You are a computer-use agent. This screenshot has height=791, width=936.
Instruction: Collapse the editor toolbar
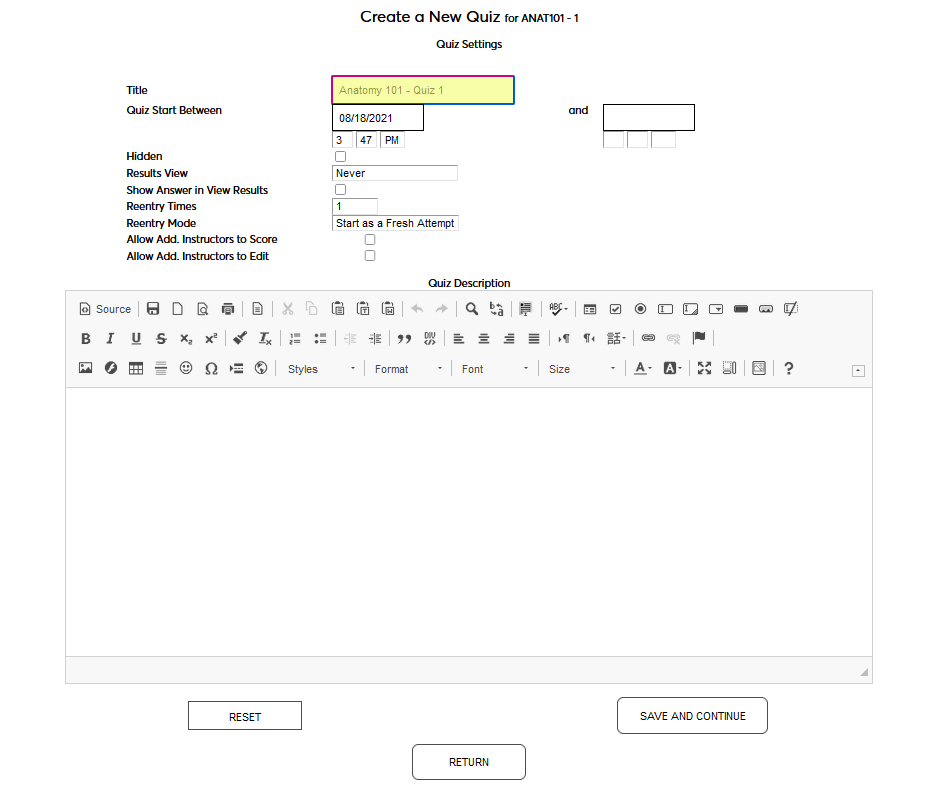coord(858,371)
